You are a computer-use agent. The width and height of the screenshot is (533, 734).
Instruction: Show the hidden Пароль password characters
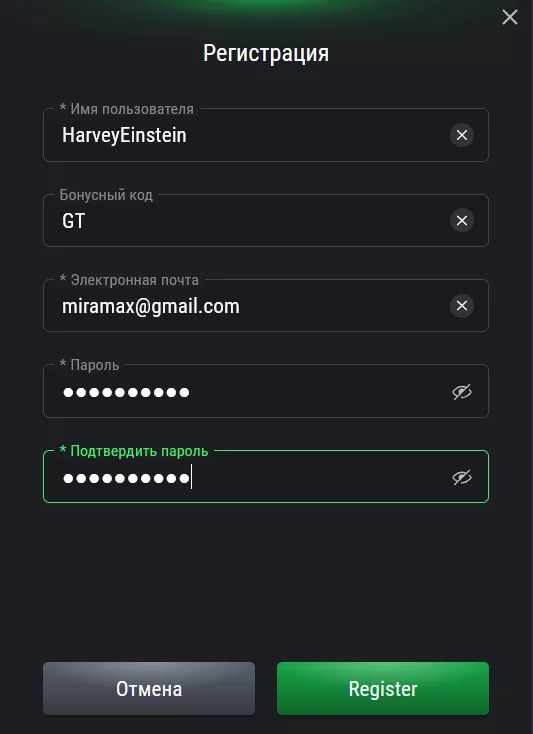tap(461, 392)
